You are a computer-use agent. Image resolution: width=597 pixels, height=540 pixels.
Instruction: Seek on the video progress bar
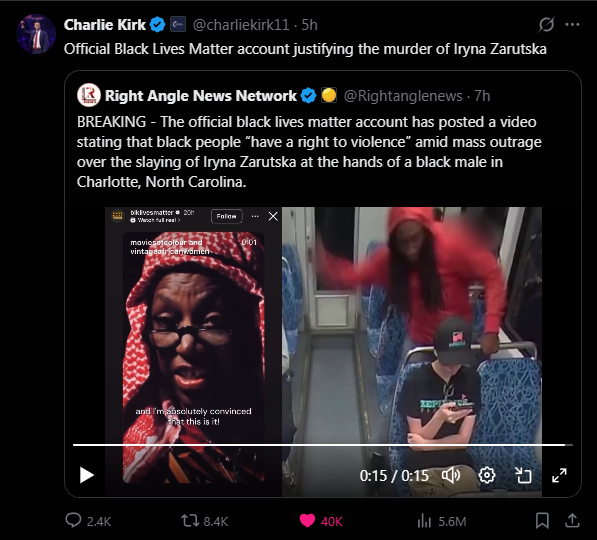(322, 444)
